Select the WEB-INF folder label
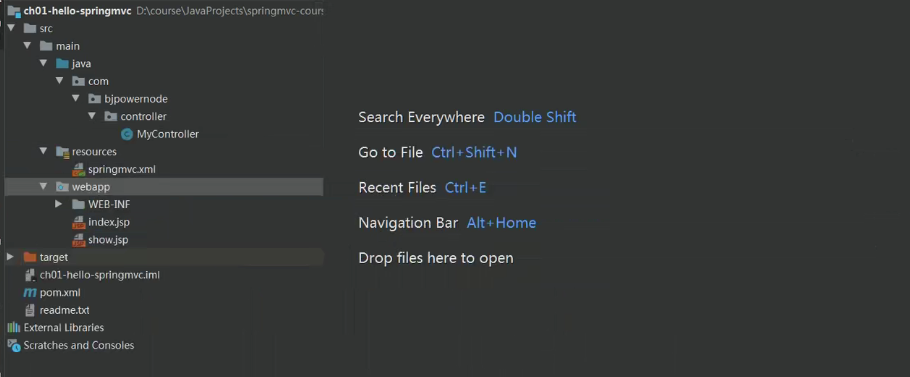This screenshot has width=910, height=377. click(x=109, y=204)
